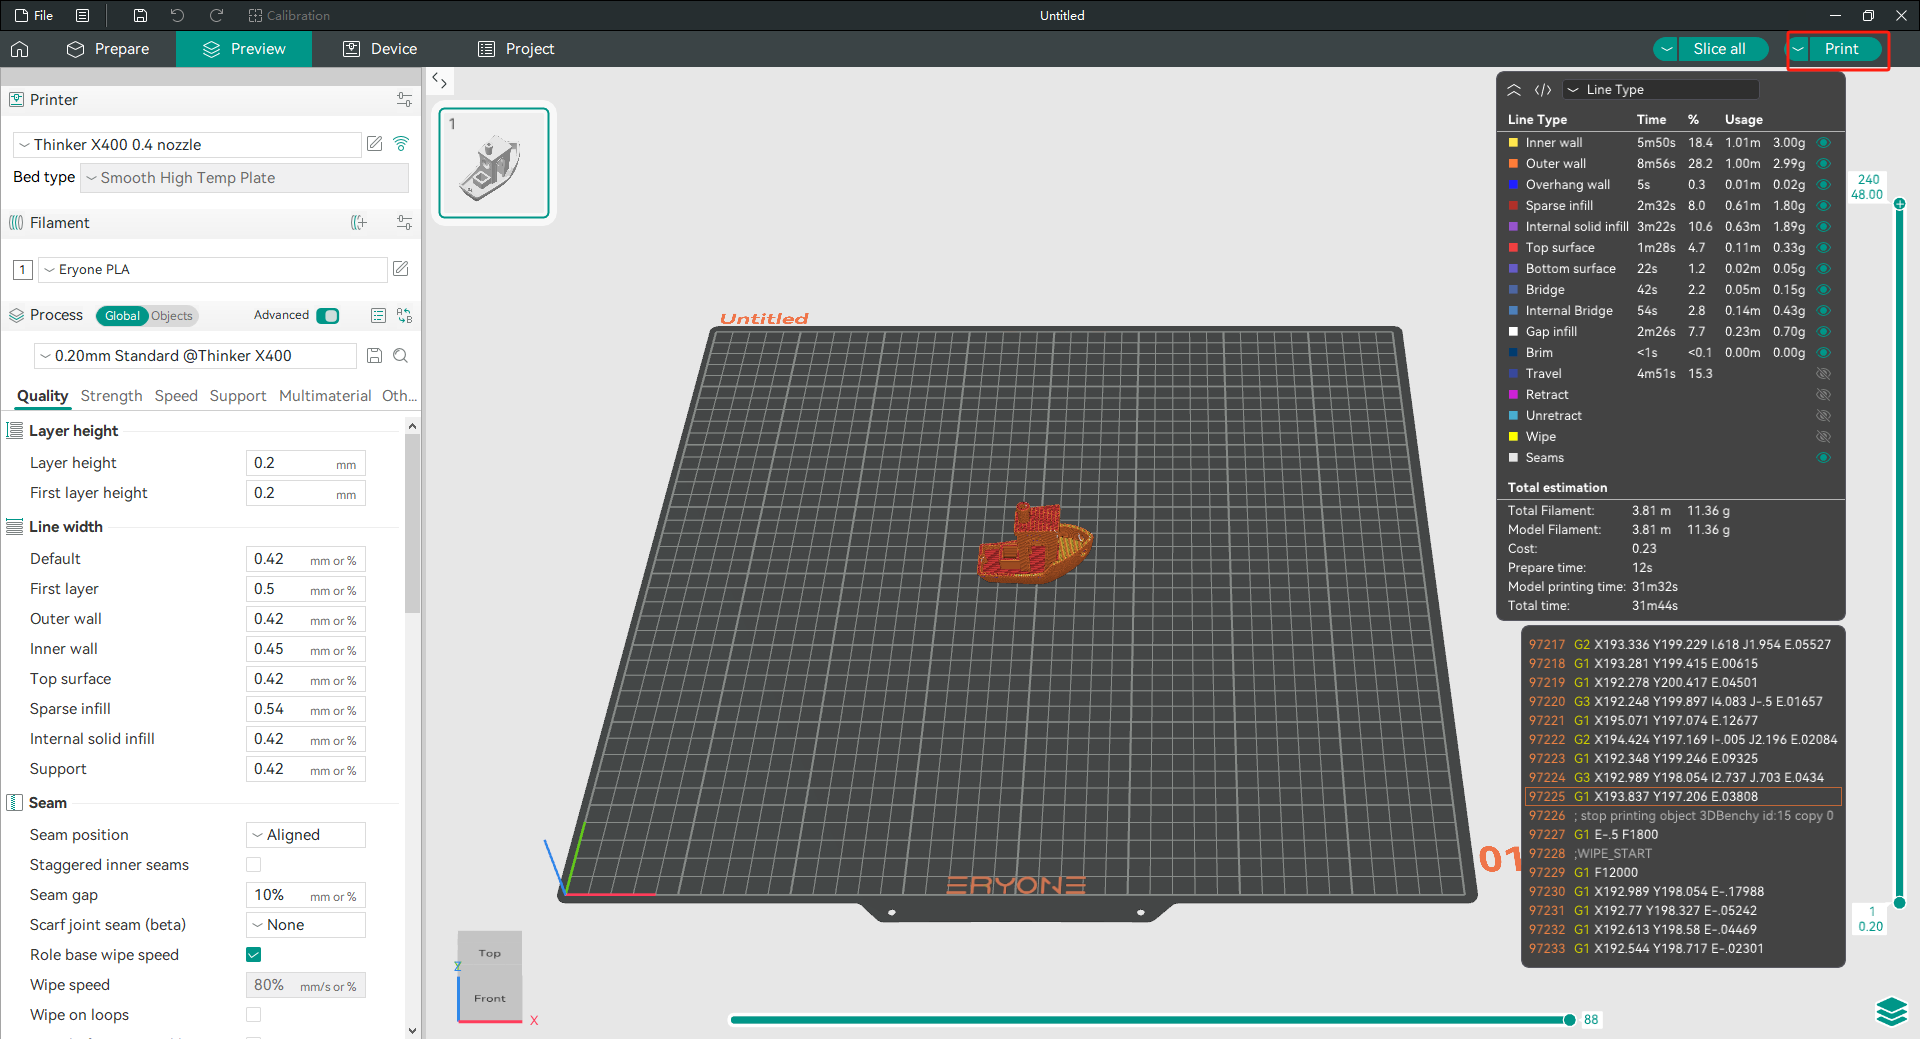Click the Calibration menu button
This screenshot has width=1920, height=1039.
pyautogui.click(x=289, y=15)
